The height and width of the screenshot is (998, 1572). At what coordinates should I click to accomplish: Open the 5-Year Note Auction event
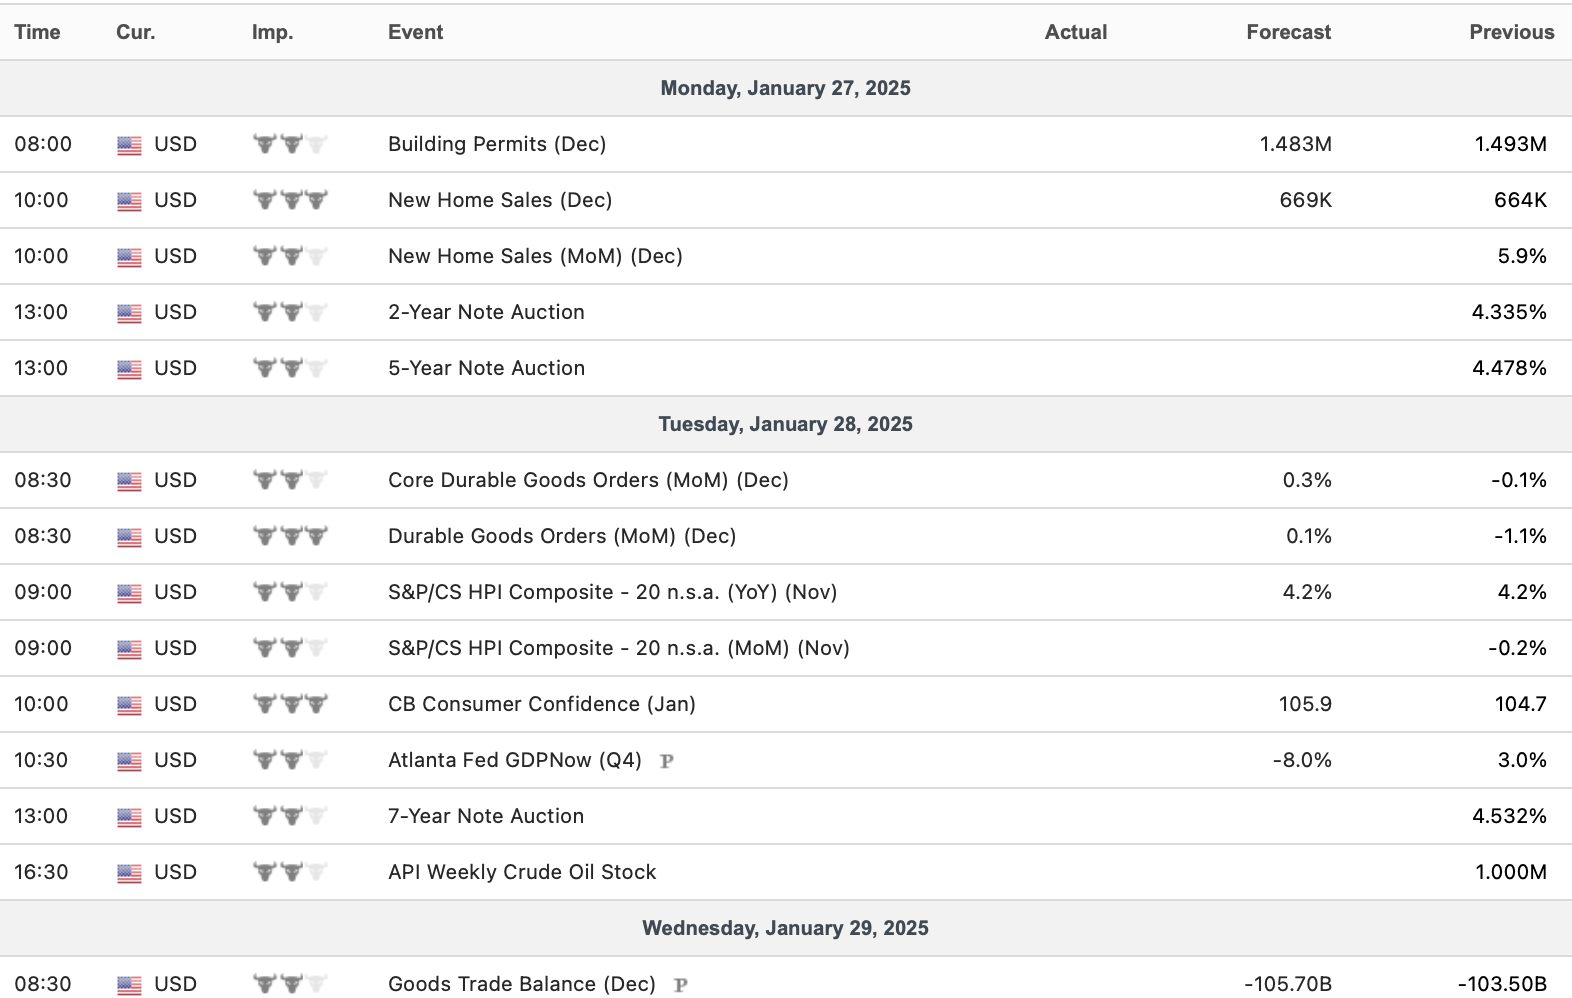486,368
